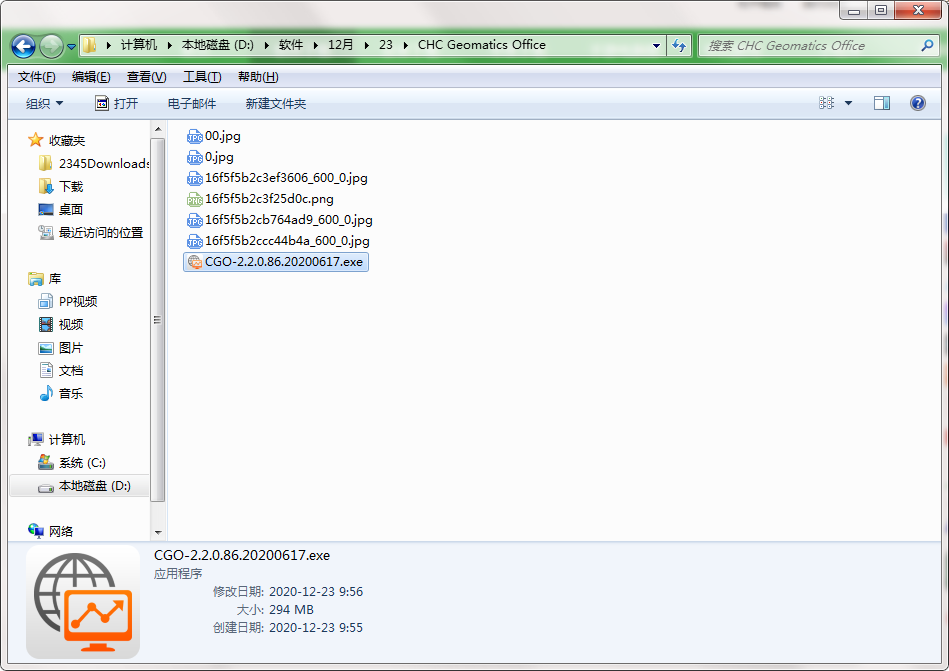Click the Help question mark icon
The height and width of the screenshot is (671, 949).
(x=917, y=102)
